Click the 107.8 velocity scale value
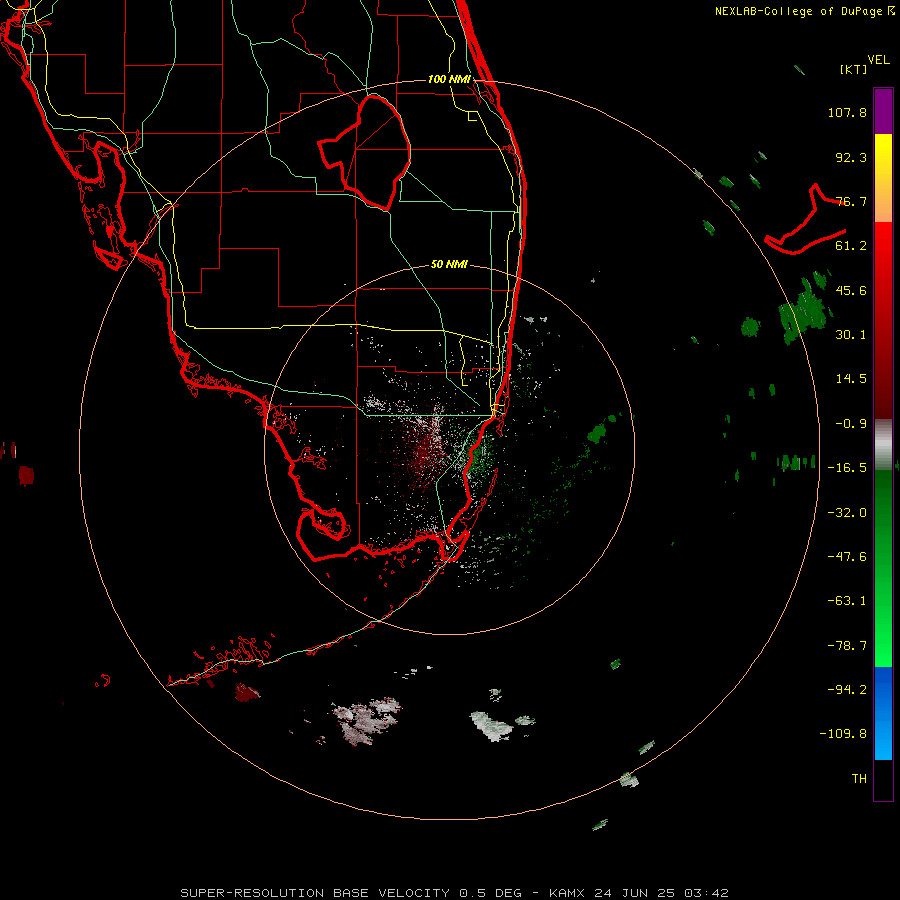The image size is (900, 900). coord(847,112)
